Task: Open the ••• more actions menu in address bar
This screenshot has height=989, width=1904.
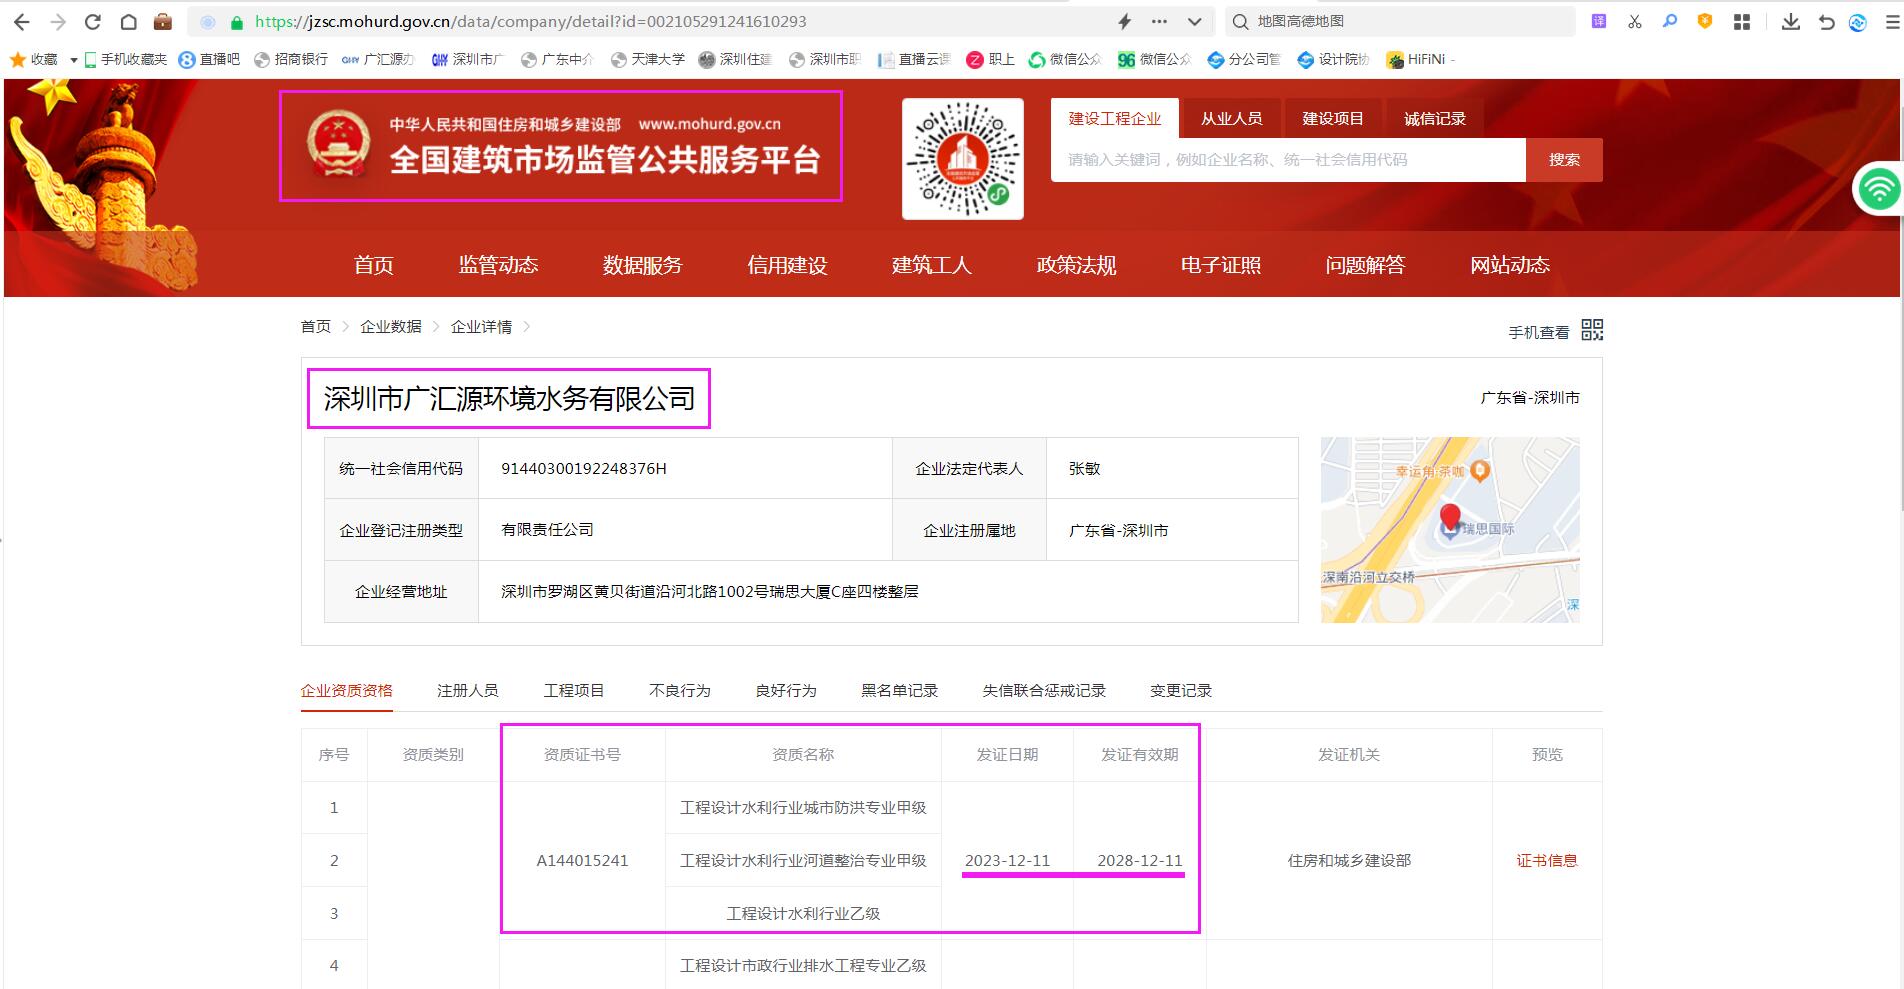Action: (1159, 21)
